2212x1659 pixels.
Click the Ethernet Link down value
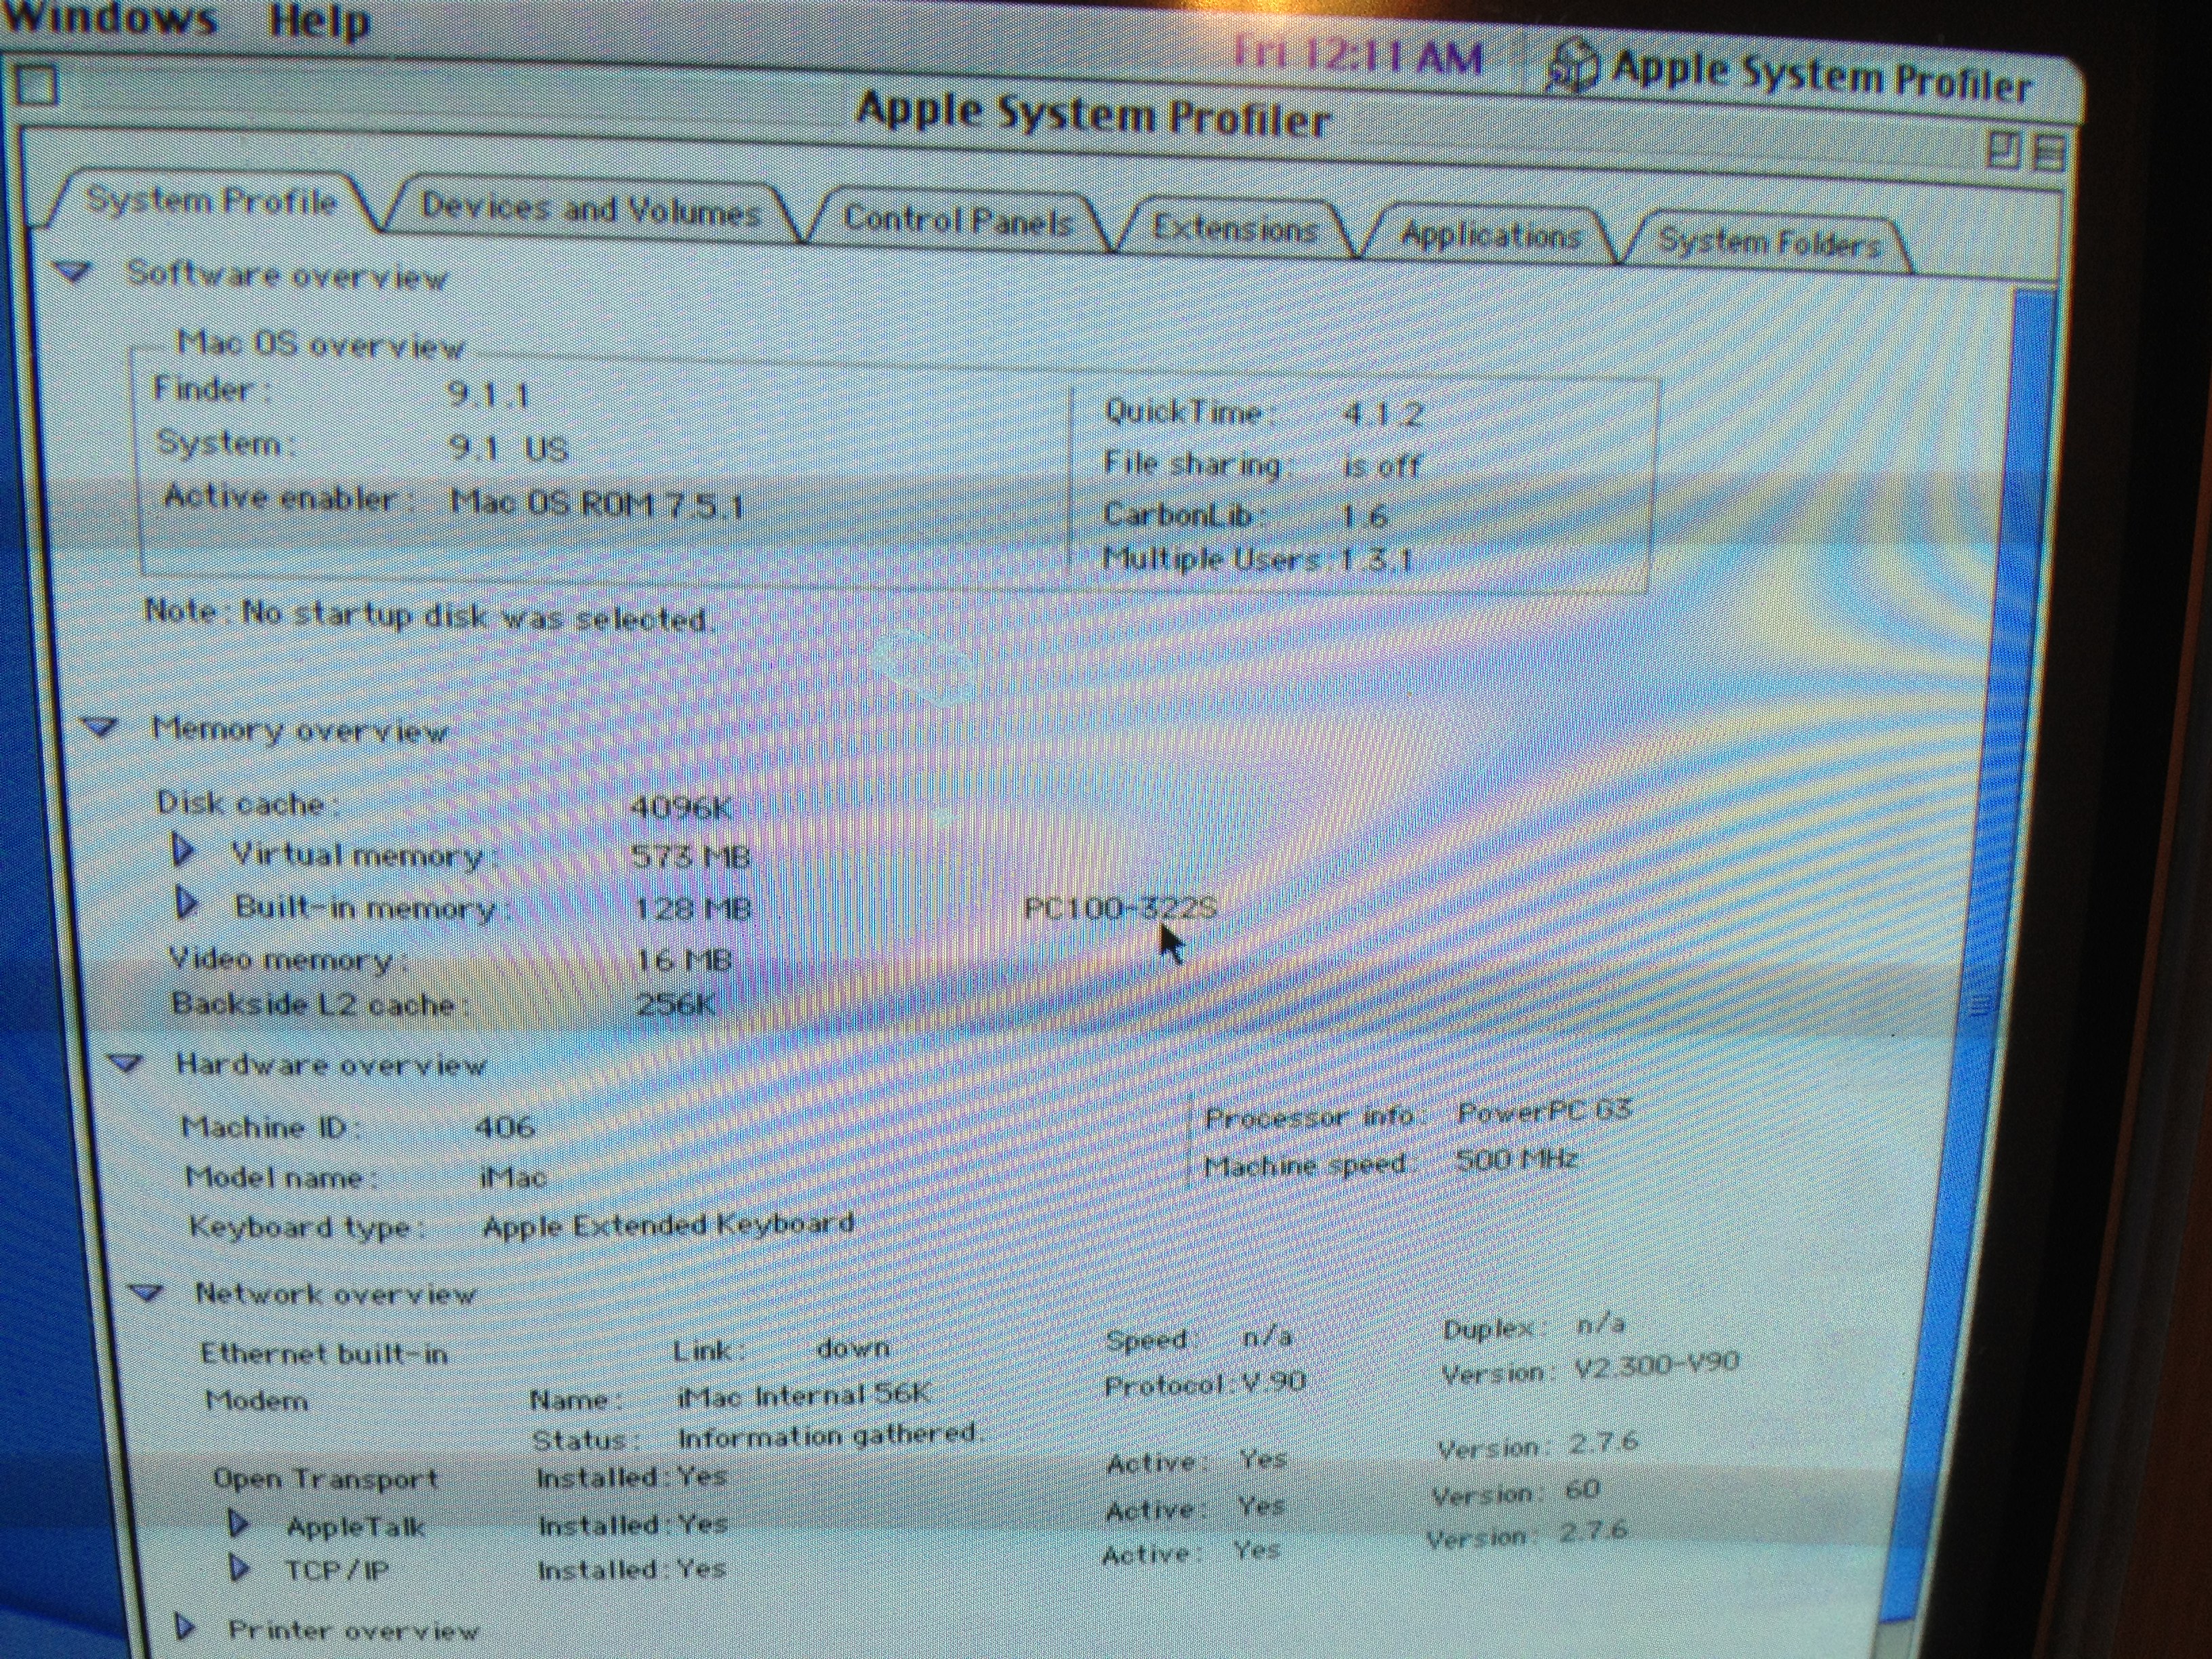[853, 1348]
